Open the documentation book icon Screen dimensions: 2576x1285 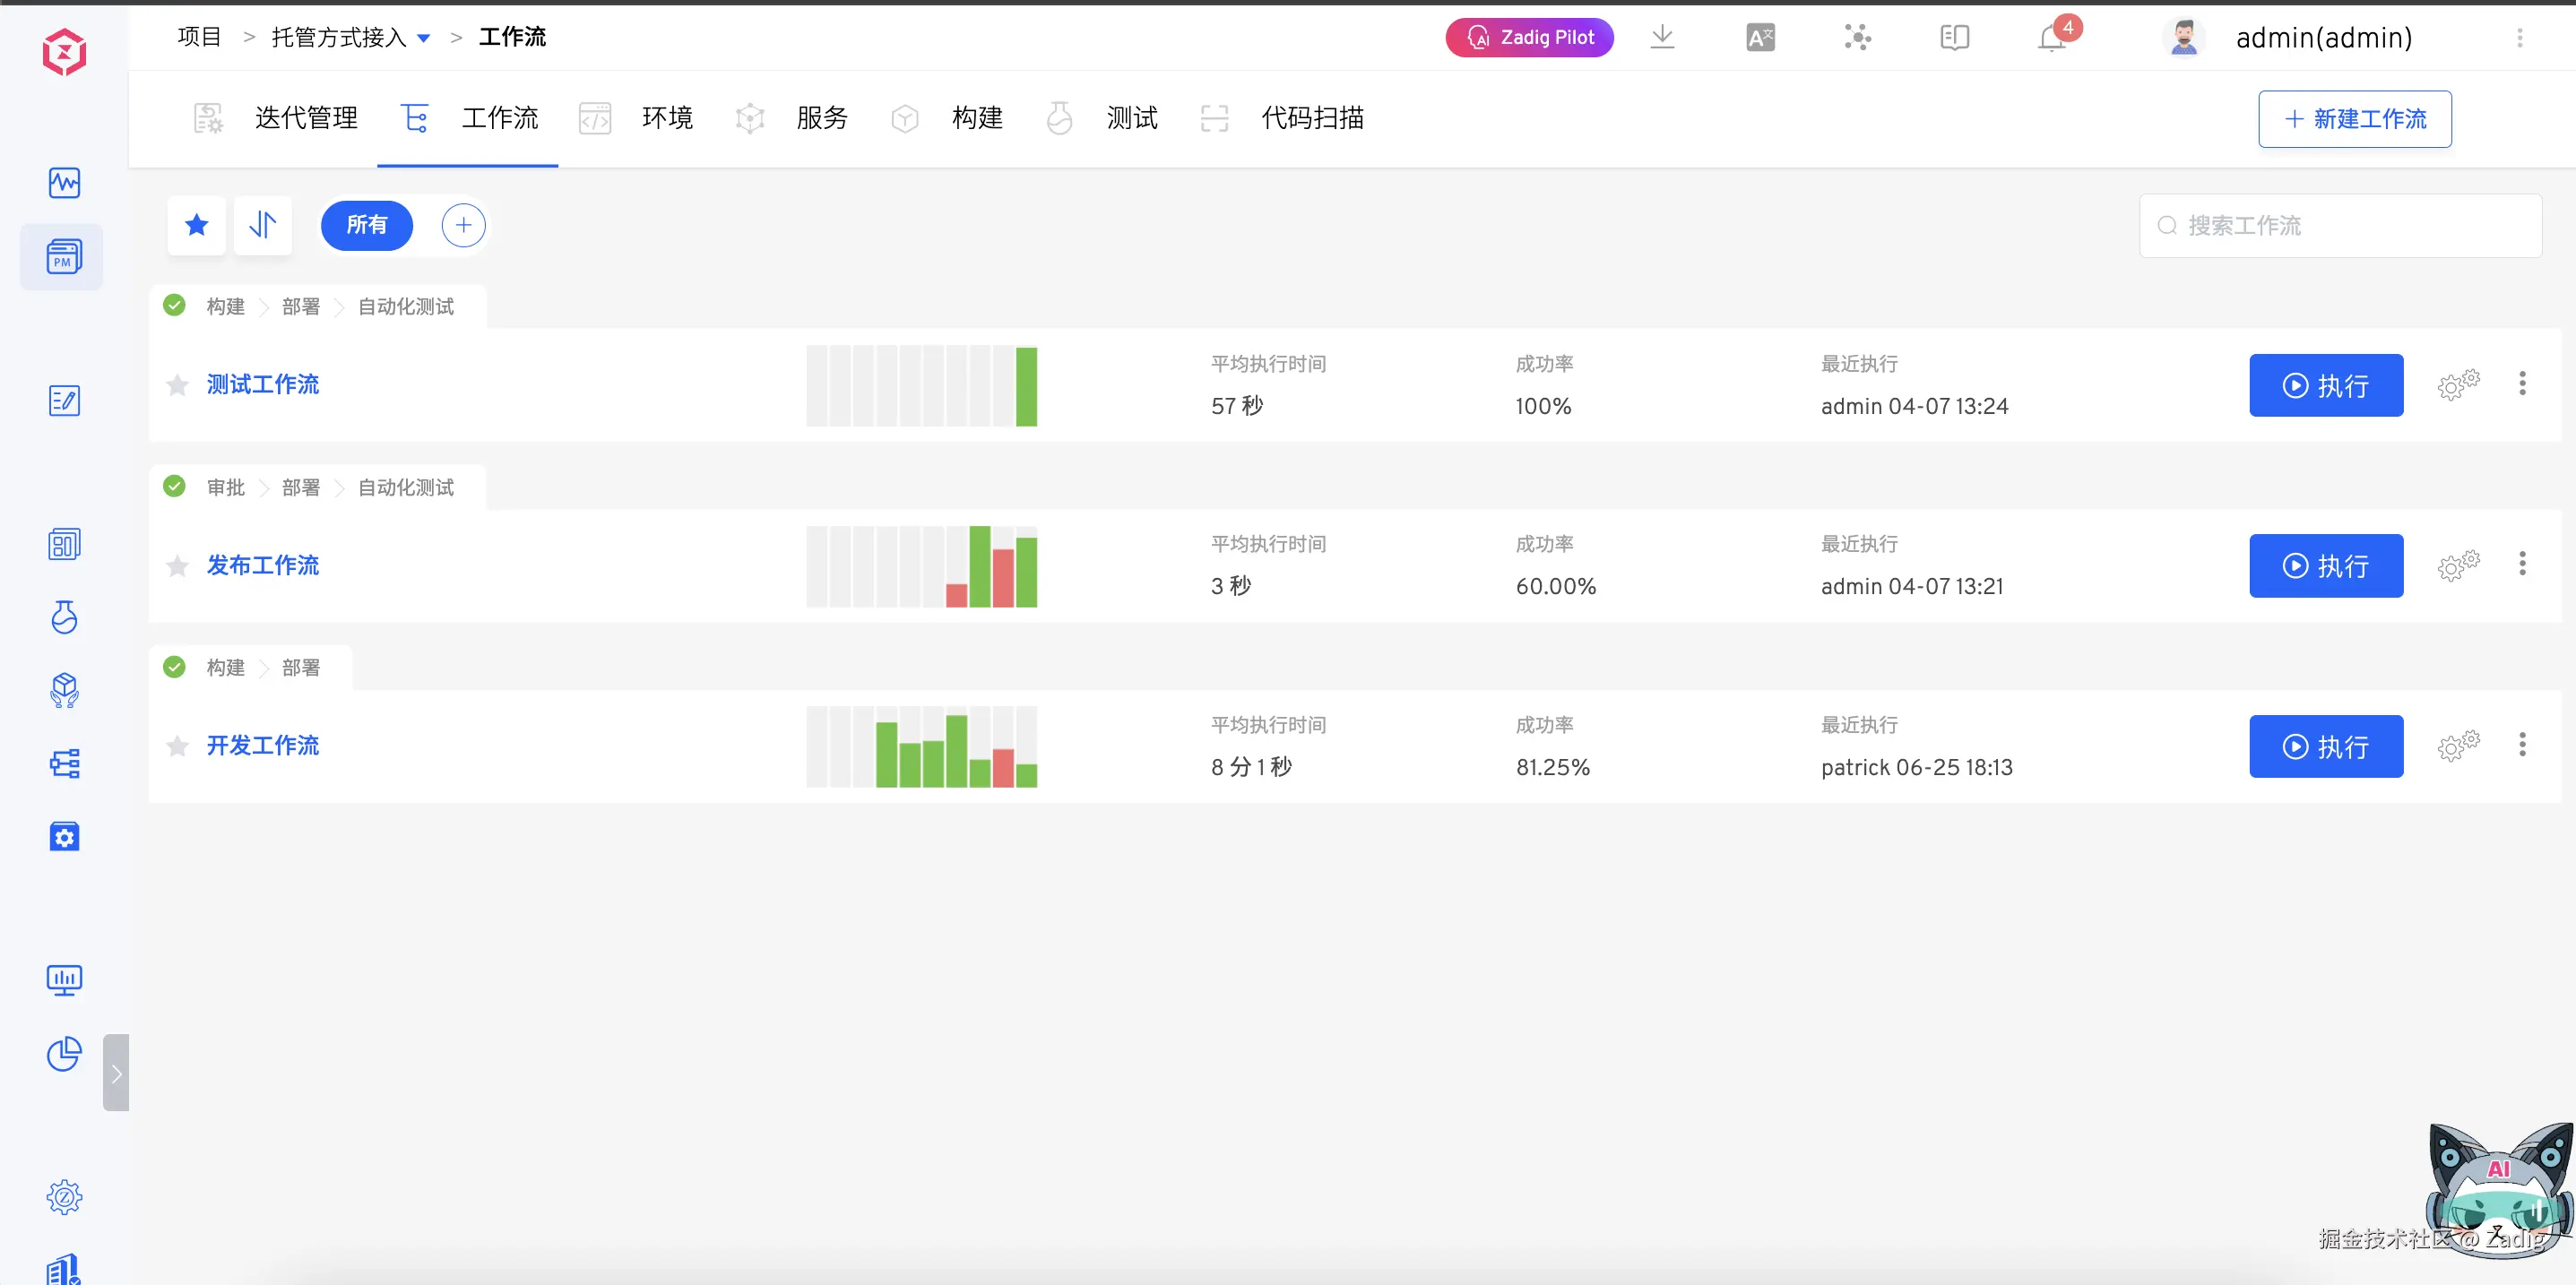pos(1954,38)
